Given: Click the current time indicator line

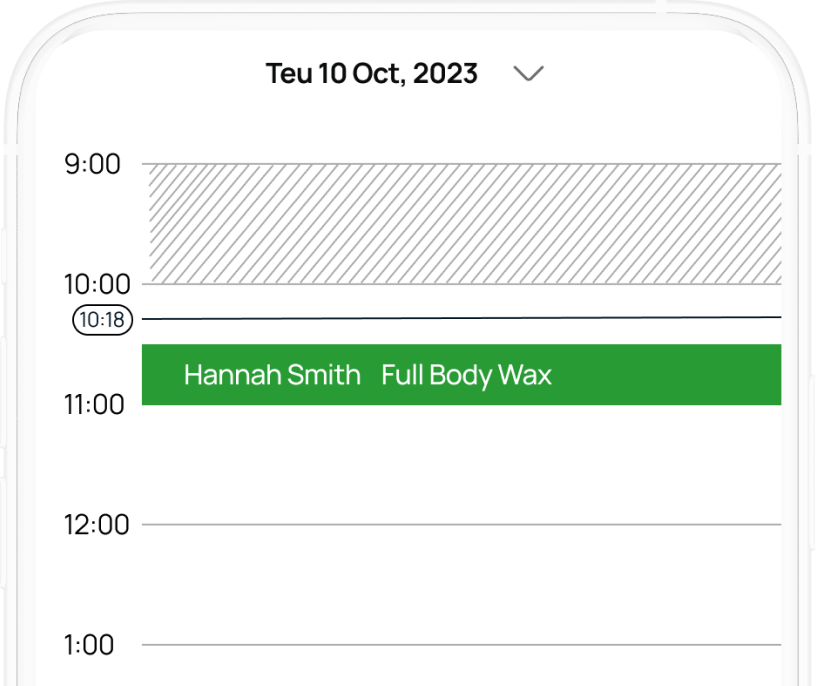Looking at the screenshot, I should tap(460, 318).
